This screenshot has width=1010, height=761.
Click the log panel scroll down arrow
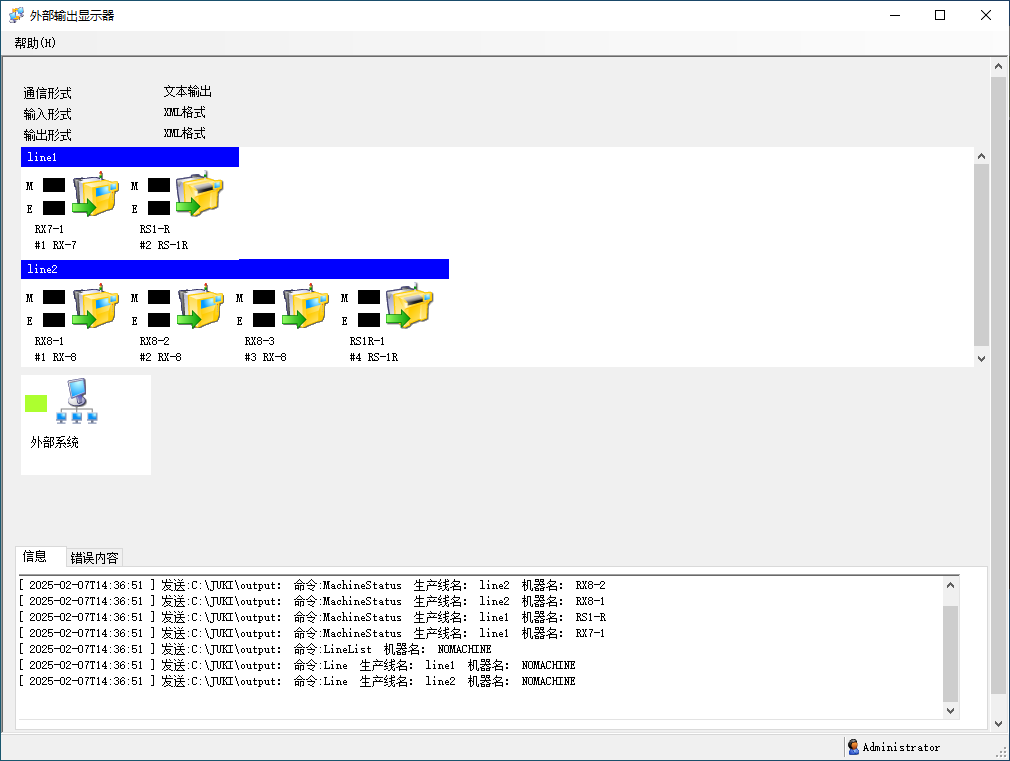(x=950, y=710)
